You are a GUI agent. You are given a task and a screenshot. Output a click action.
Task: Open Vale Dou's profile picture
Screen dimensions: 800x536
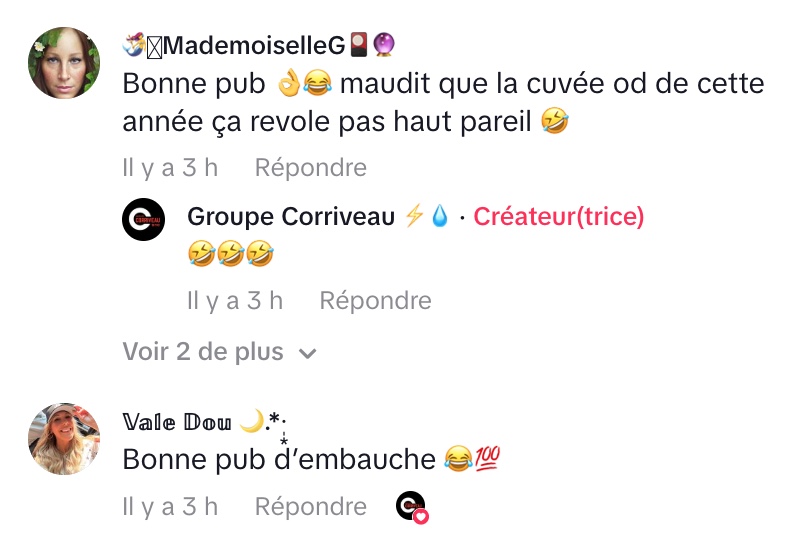point(64,439)
